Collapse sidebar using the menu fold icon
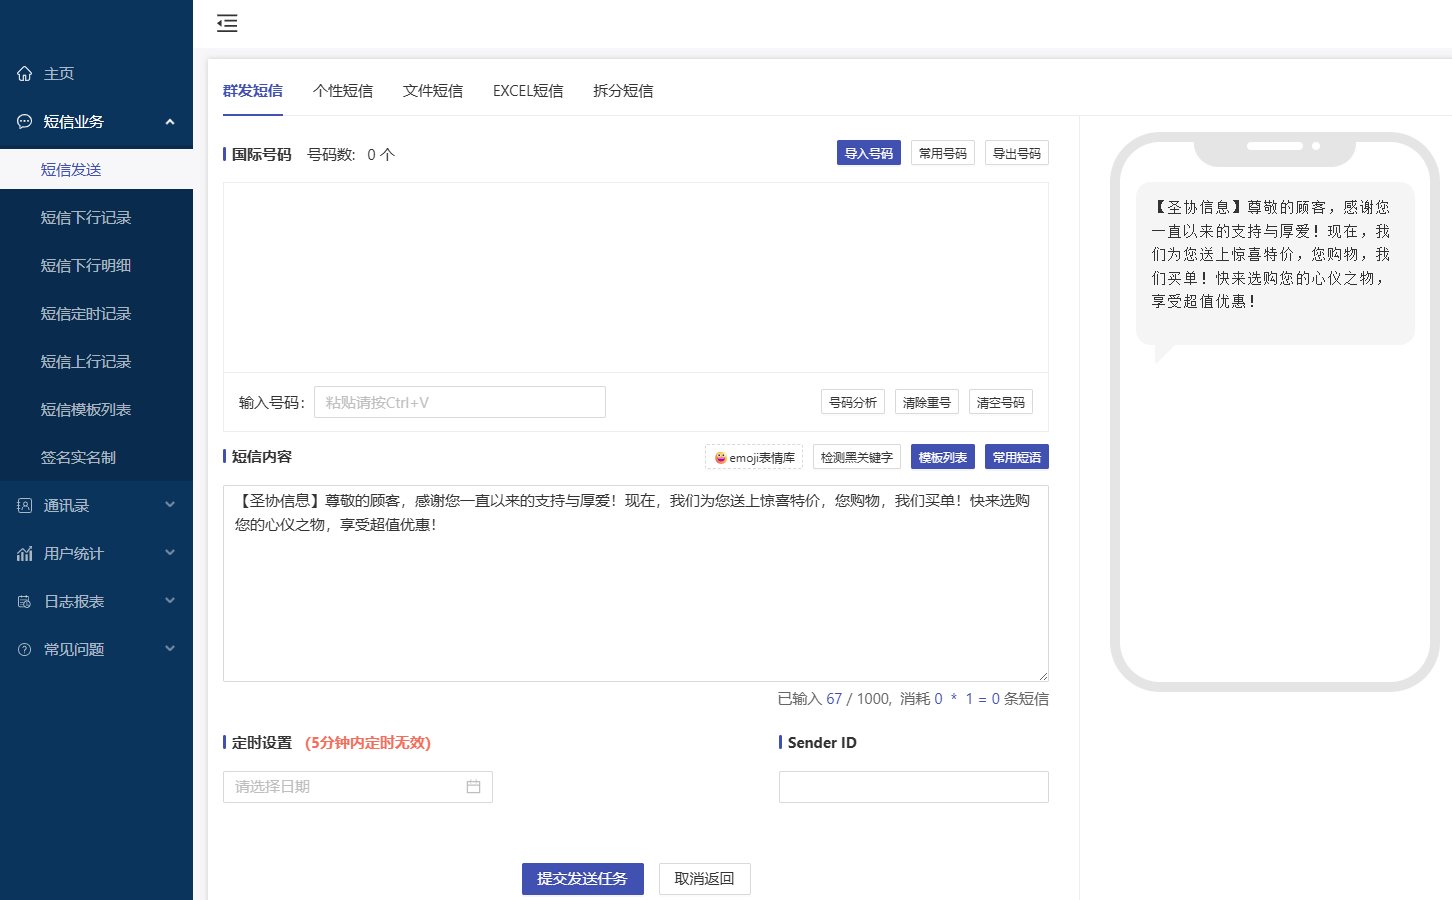This screenshot has height=900, width=1452. pyautogui.click(x=227, y=23)
